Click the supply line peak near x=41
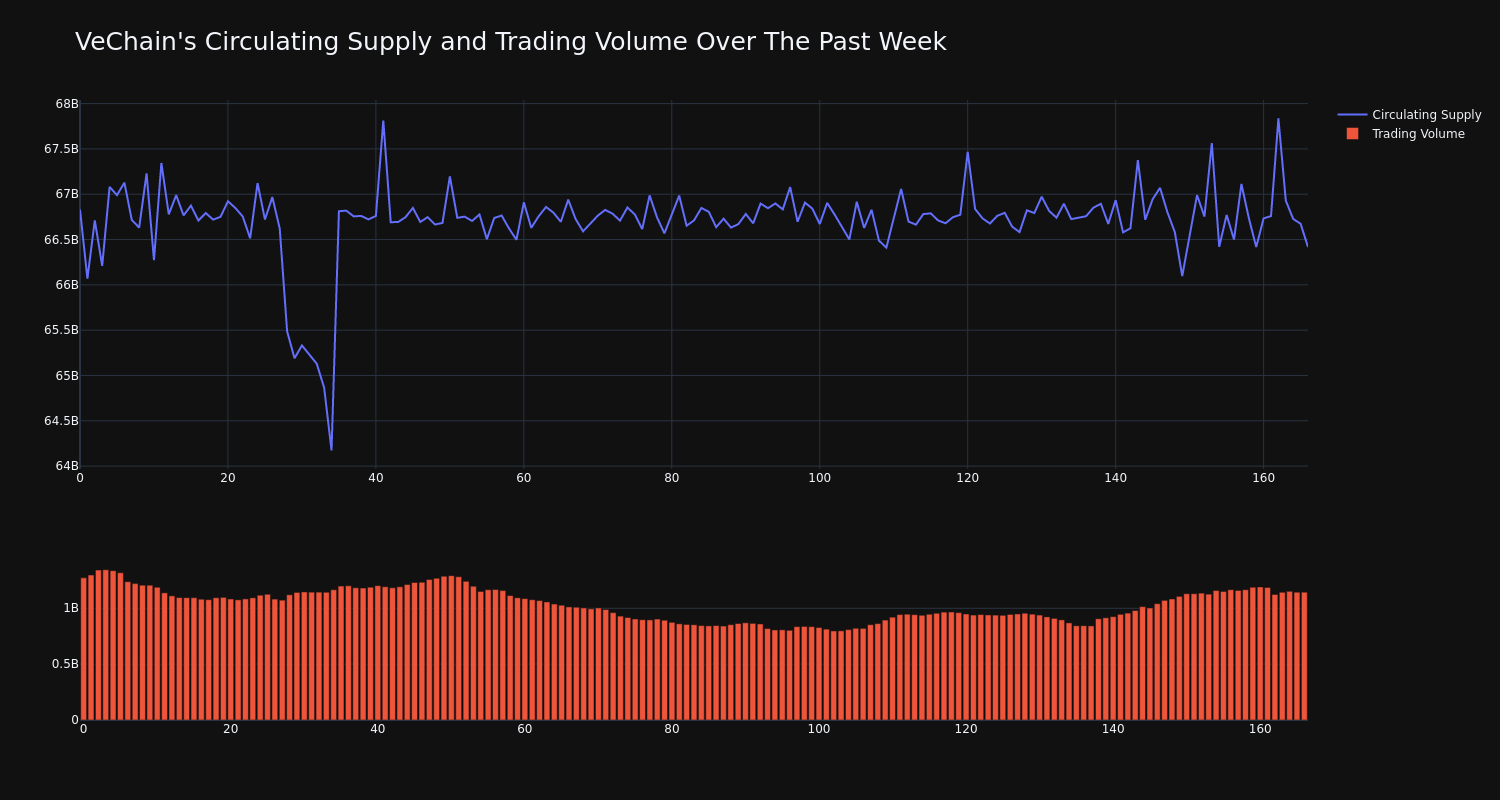Viewport: 1500px width, 800px height. point(383,121)
